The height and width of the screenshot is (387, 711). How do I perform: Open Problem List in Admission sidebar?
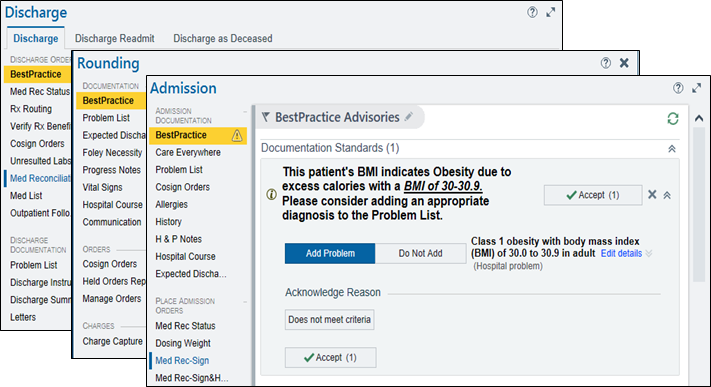(x=179, y=170)
